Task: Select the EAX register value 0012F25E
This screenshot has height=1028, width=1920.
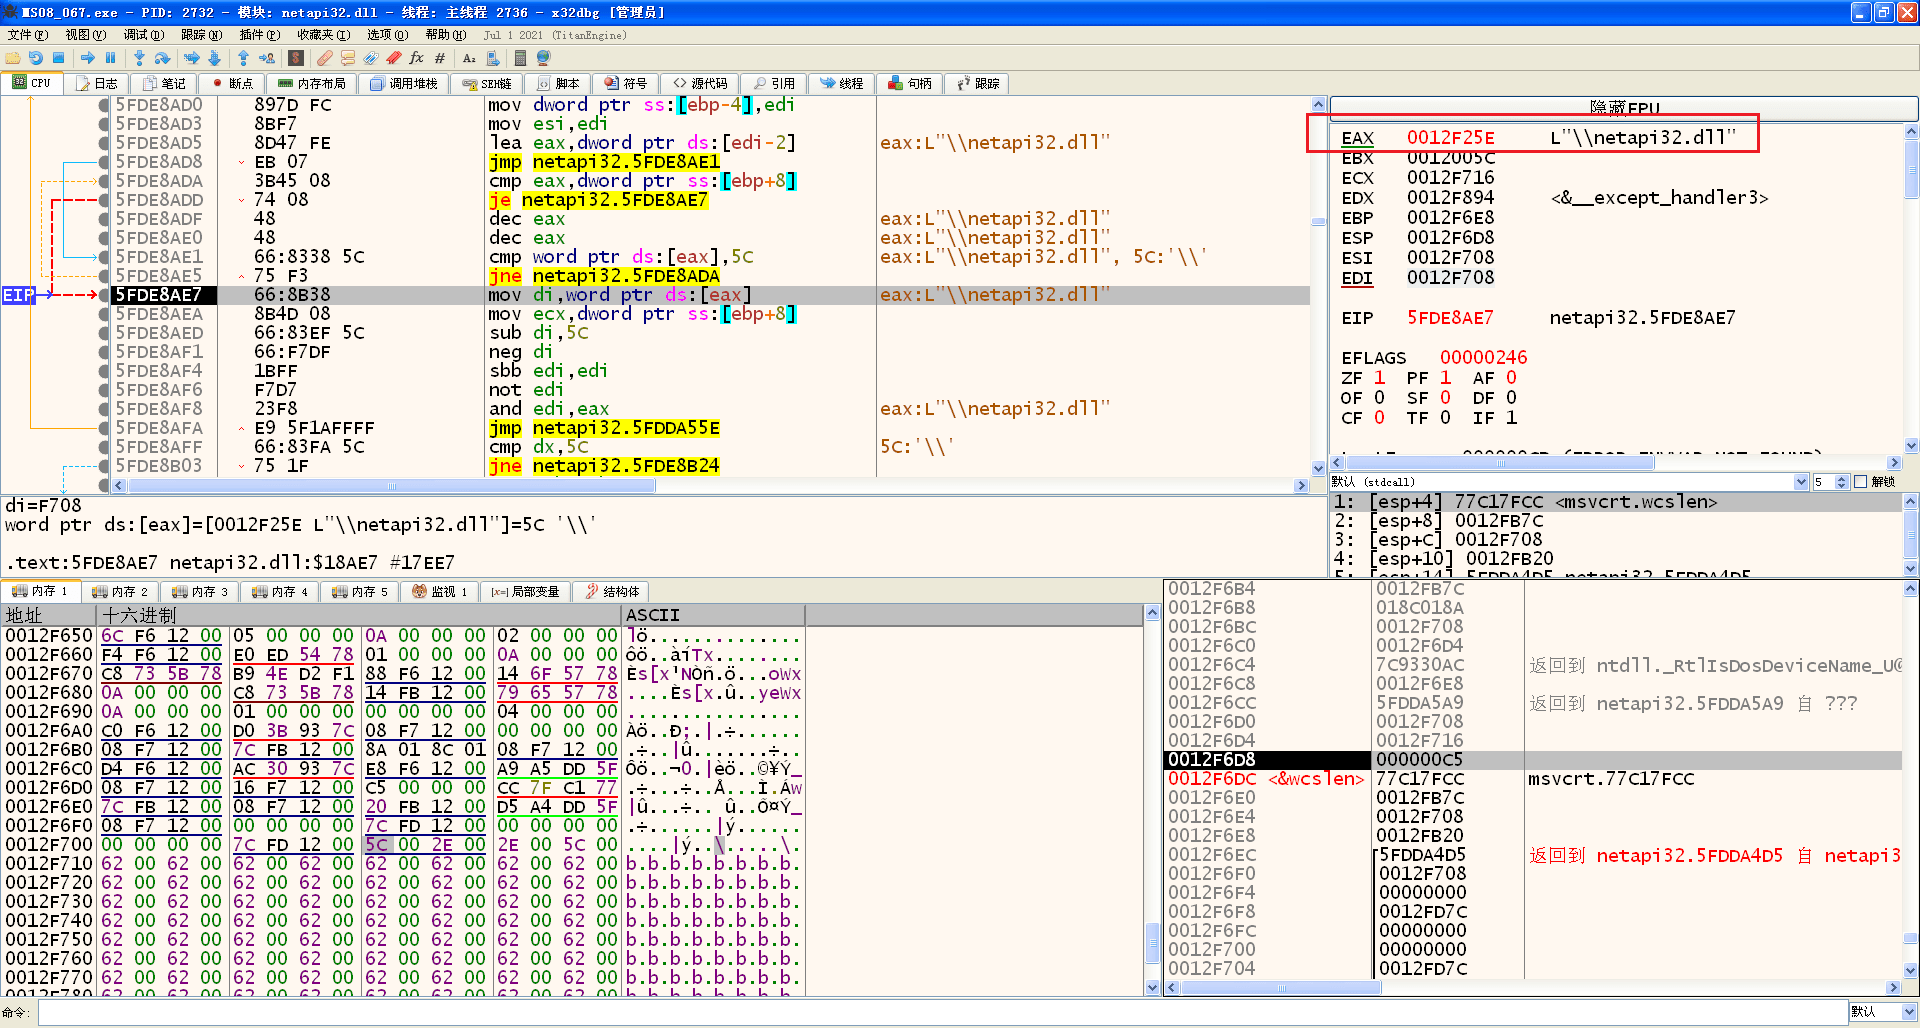Action: pyautogui.click(x=1450, y=138)
